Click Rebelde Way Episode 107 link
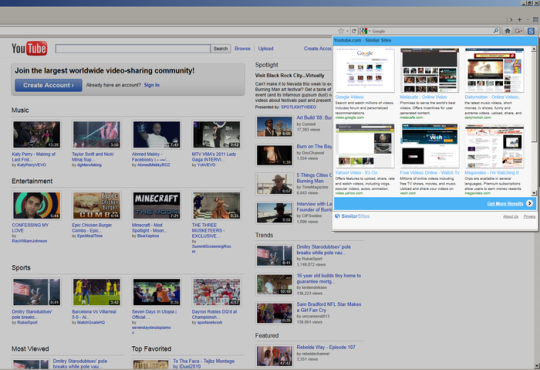Screen dimensions: 540x370 pyautogui.click(x=326, y=347)
